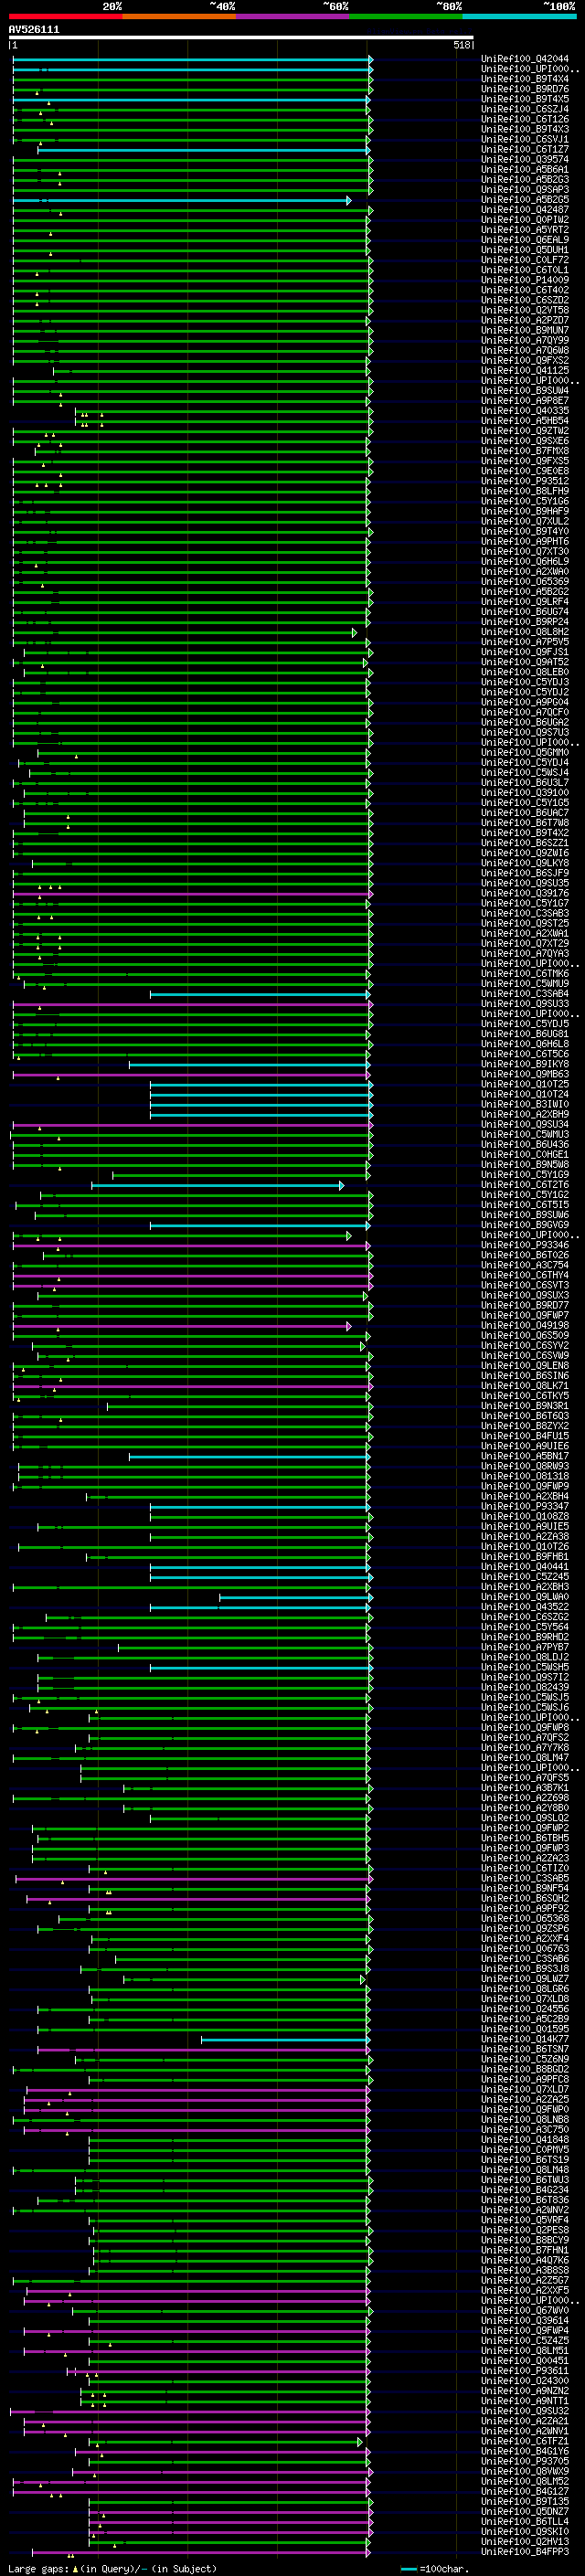Open hit UniRef100_Q42044
Viewport: 585px width, 2576px height.
pyautogui.click(x=525, y=59)
